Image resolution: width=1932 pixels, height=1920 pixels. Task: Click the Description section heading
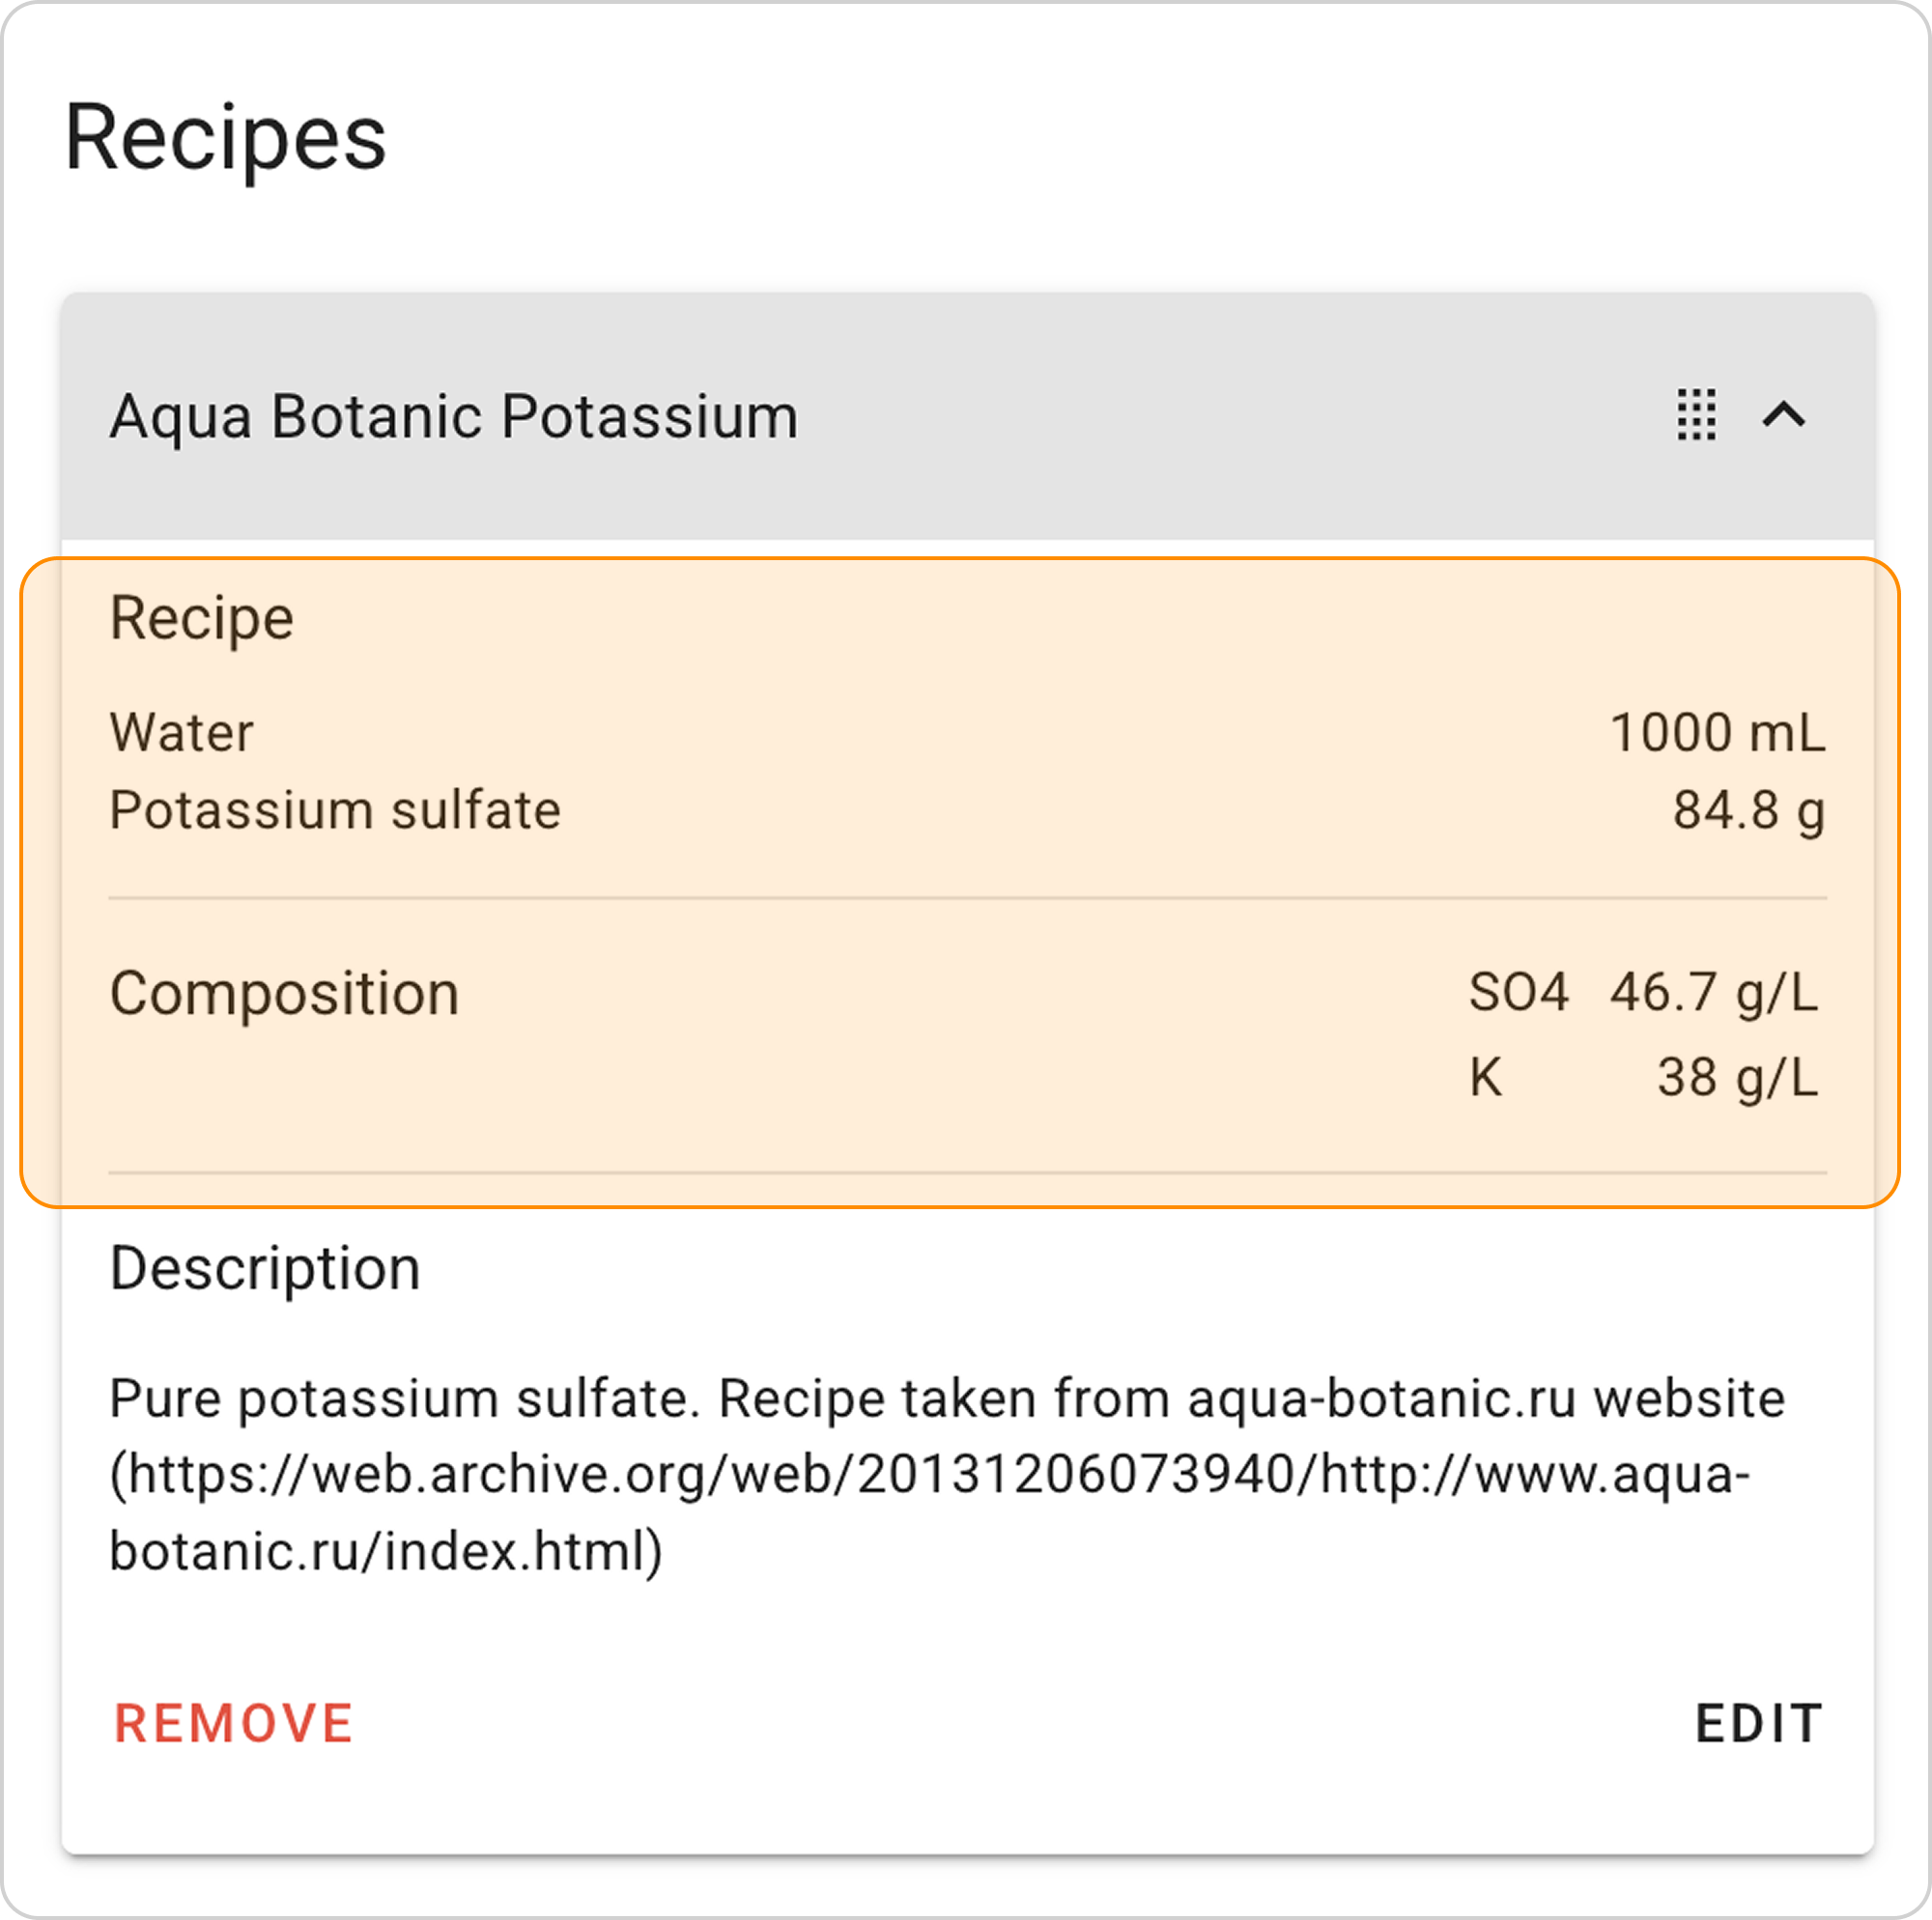click(265, 1269)
